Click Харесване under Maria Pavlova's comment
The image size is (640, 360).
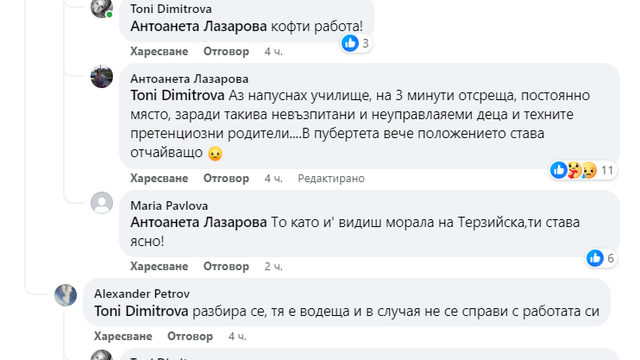tap(159, 267)
